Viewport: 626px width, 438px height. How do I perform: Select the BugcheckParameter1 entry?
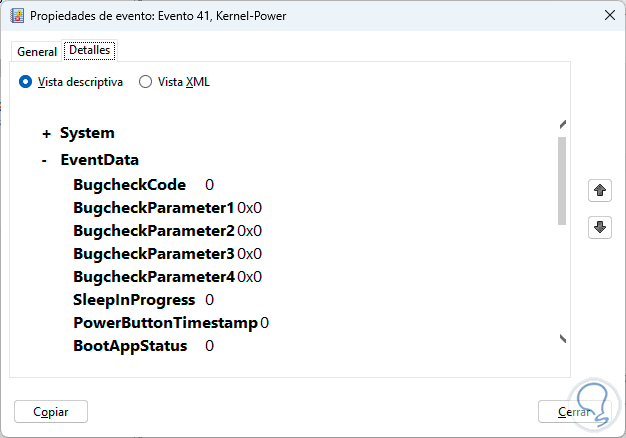[153, 208]
